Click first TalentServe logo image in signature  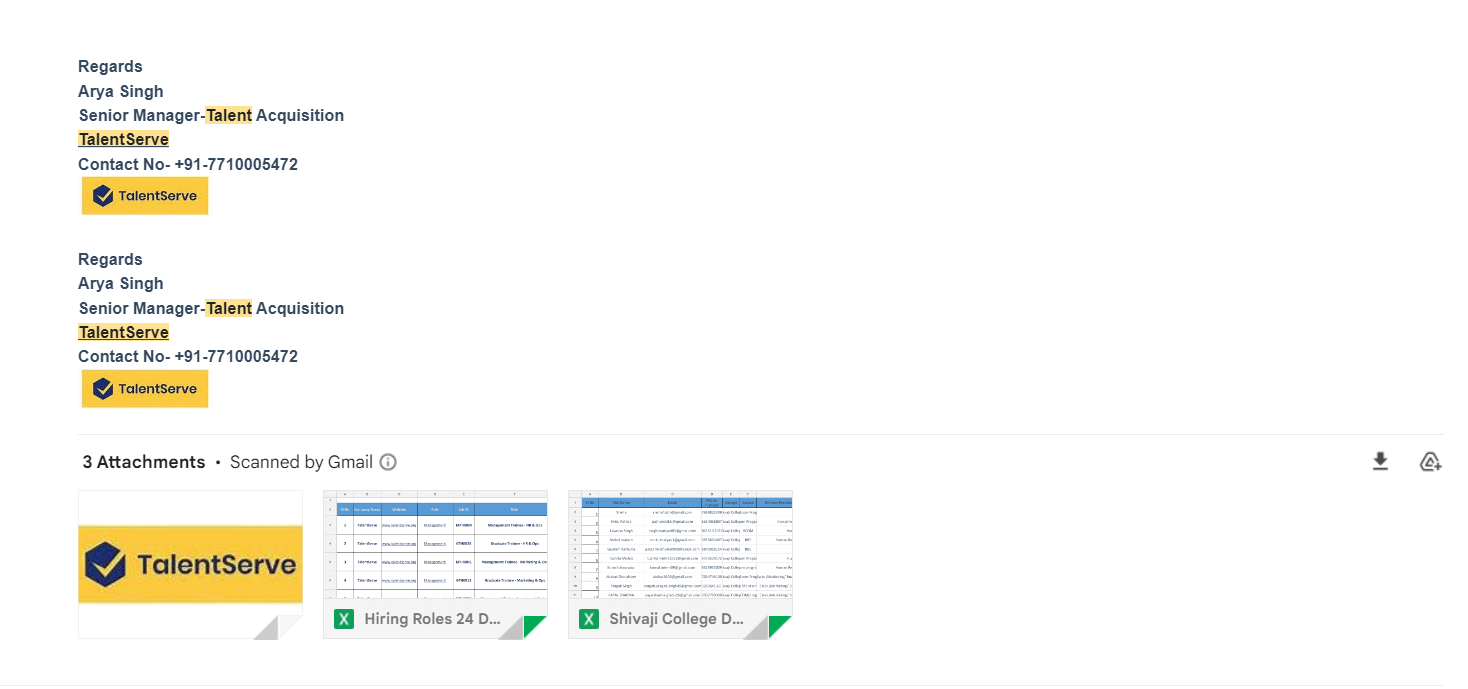coord(145,196)
